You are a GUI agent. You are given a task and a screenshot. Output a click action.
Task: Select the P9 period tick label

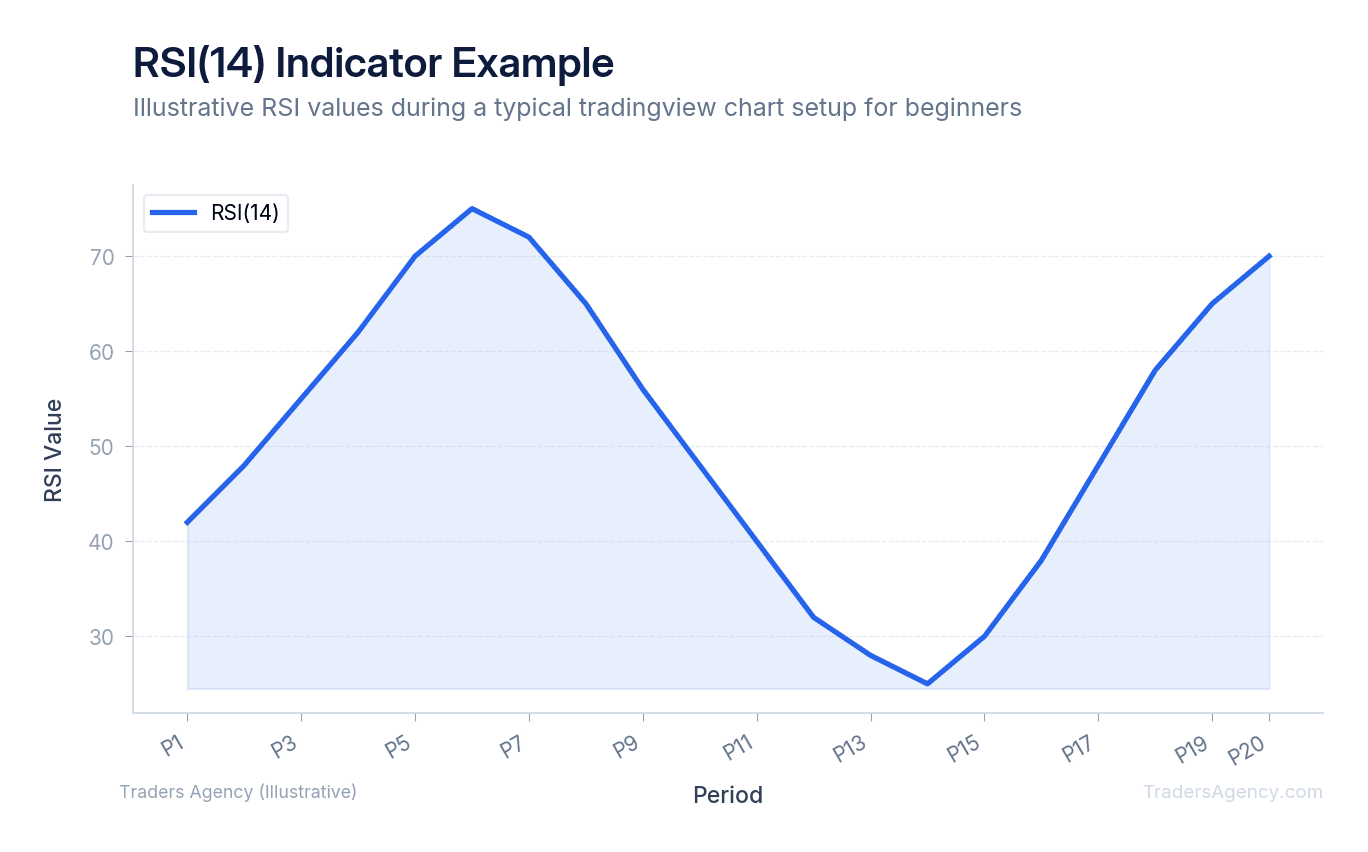(x=628, y=746)
